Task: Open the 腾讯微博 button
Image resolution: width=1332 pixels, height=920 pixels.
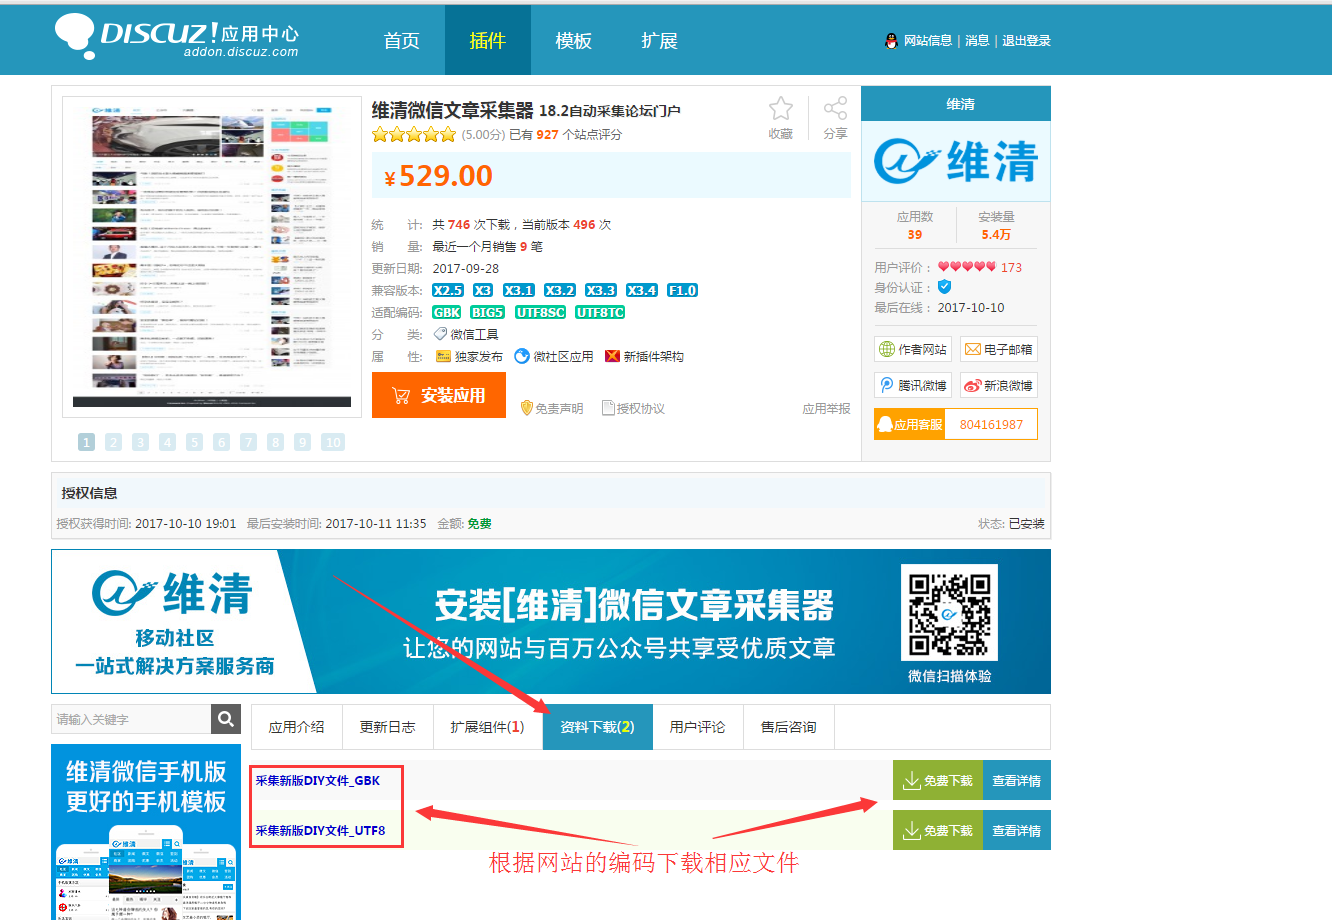Action: pos(911,385)
